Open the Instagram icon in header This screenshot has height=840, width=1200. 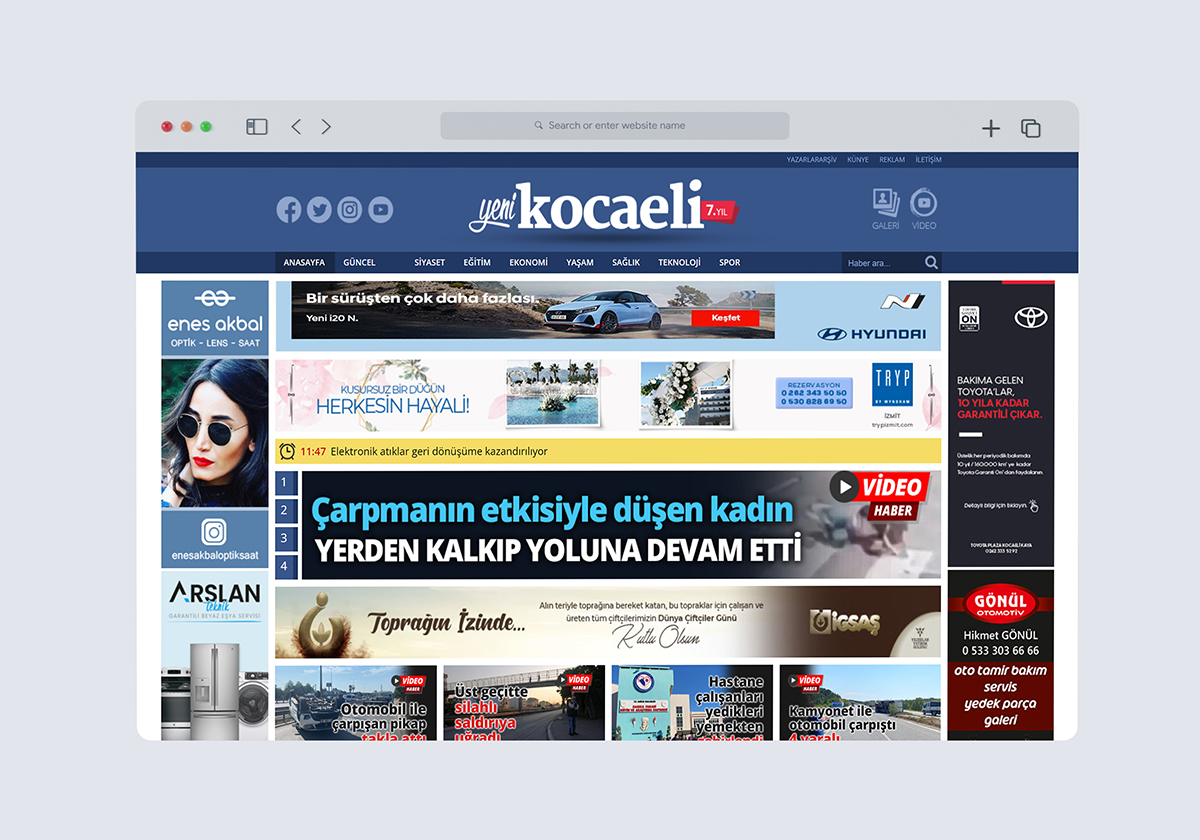coord(349,210)
